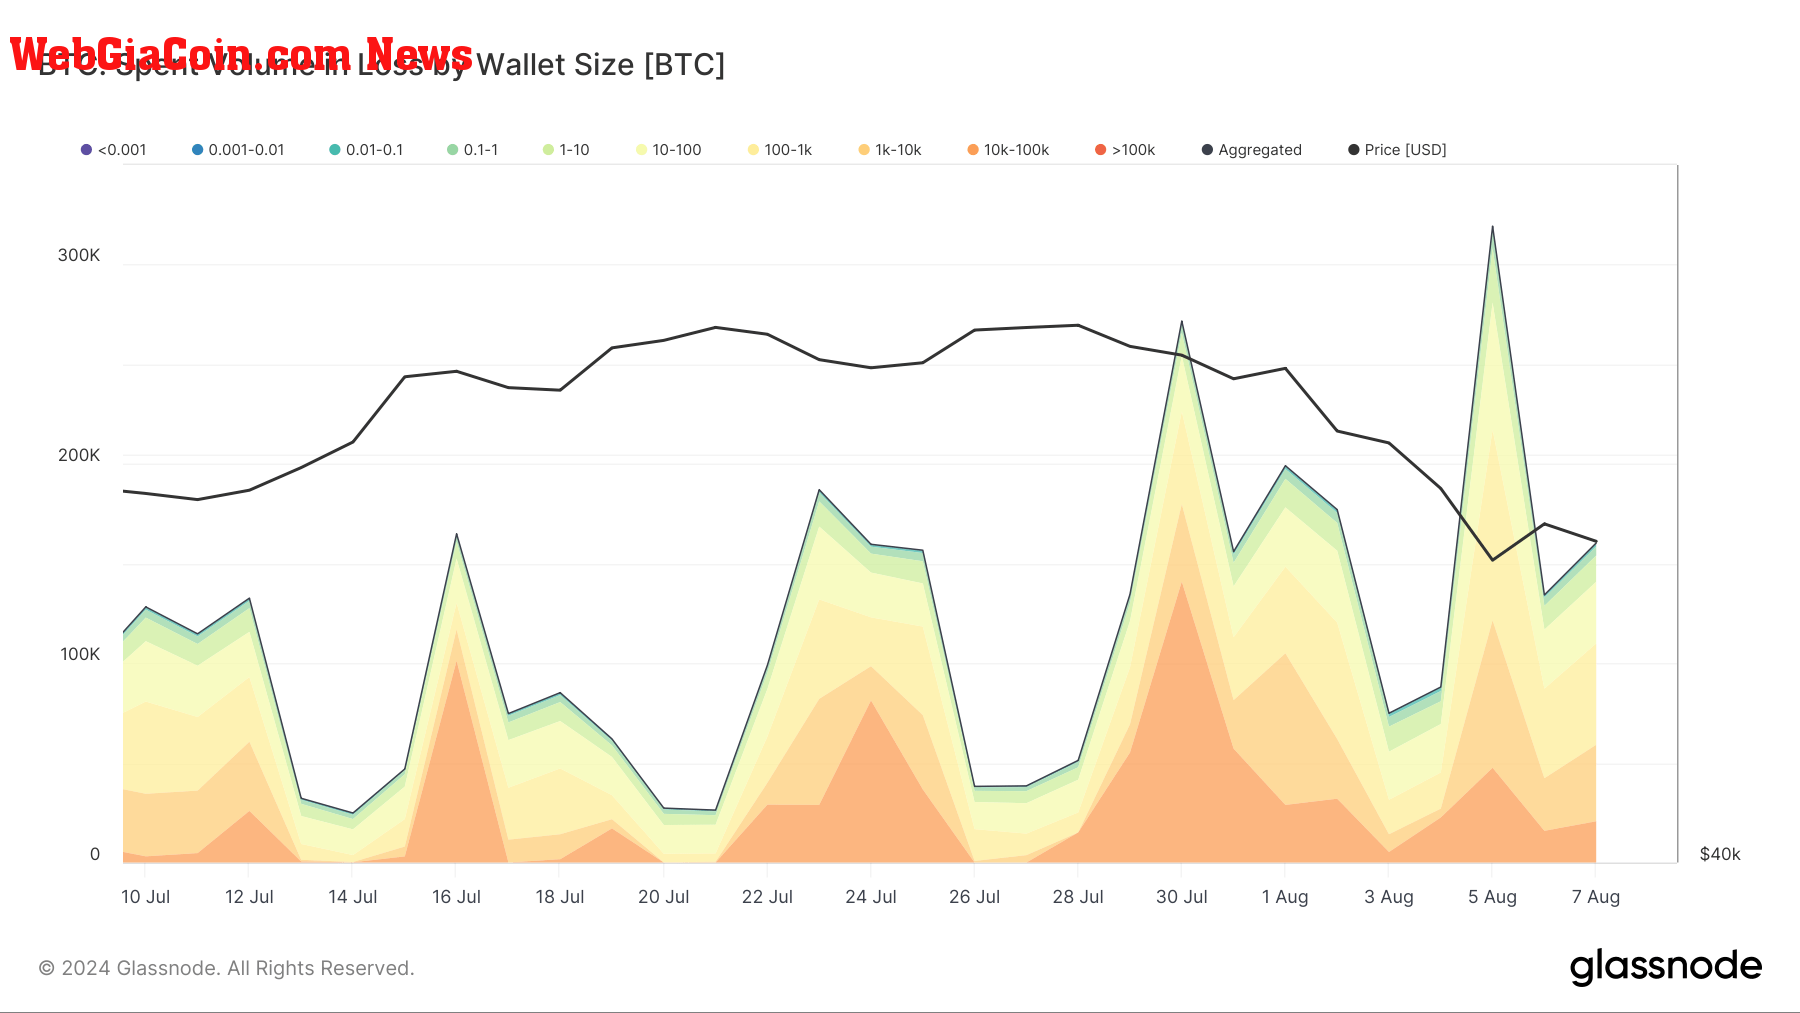1800x1013 pixels.
Task: Toggle the 10k-100k legend series
Action: click(1008, 150)
